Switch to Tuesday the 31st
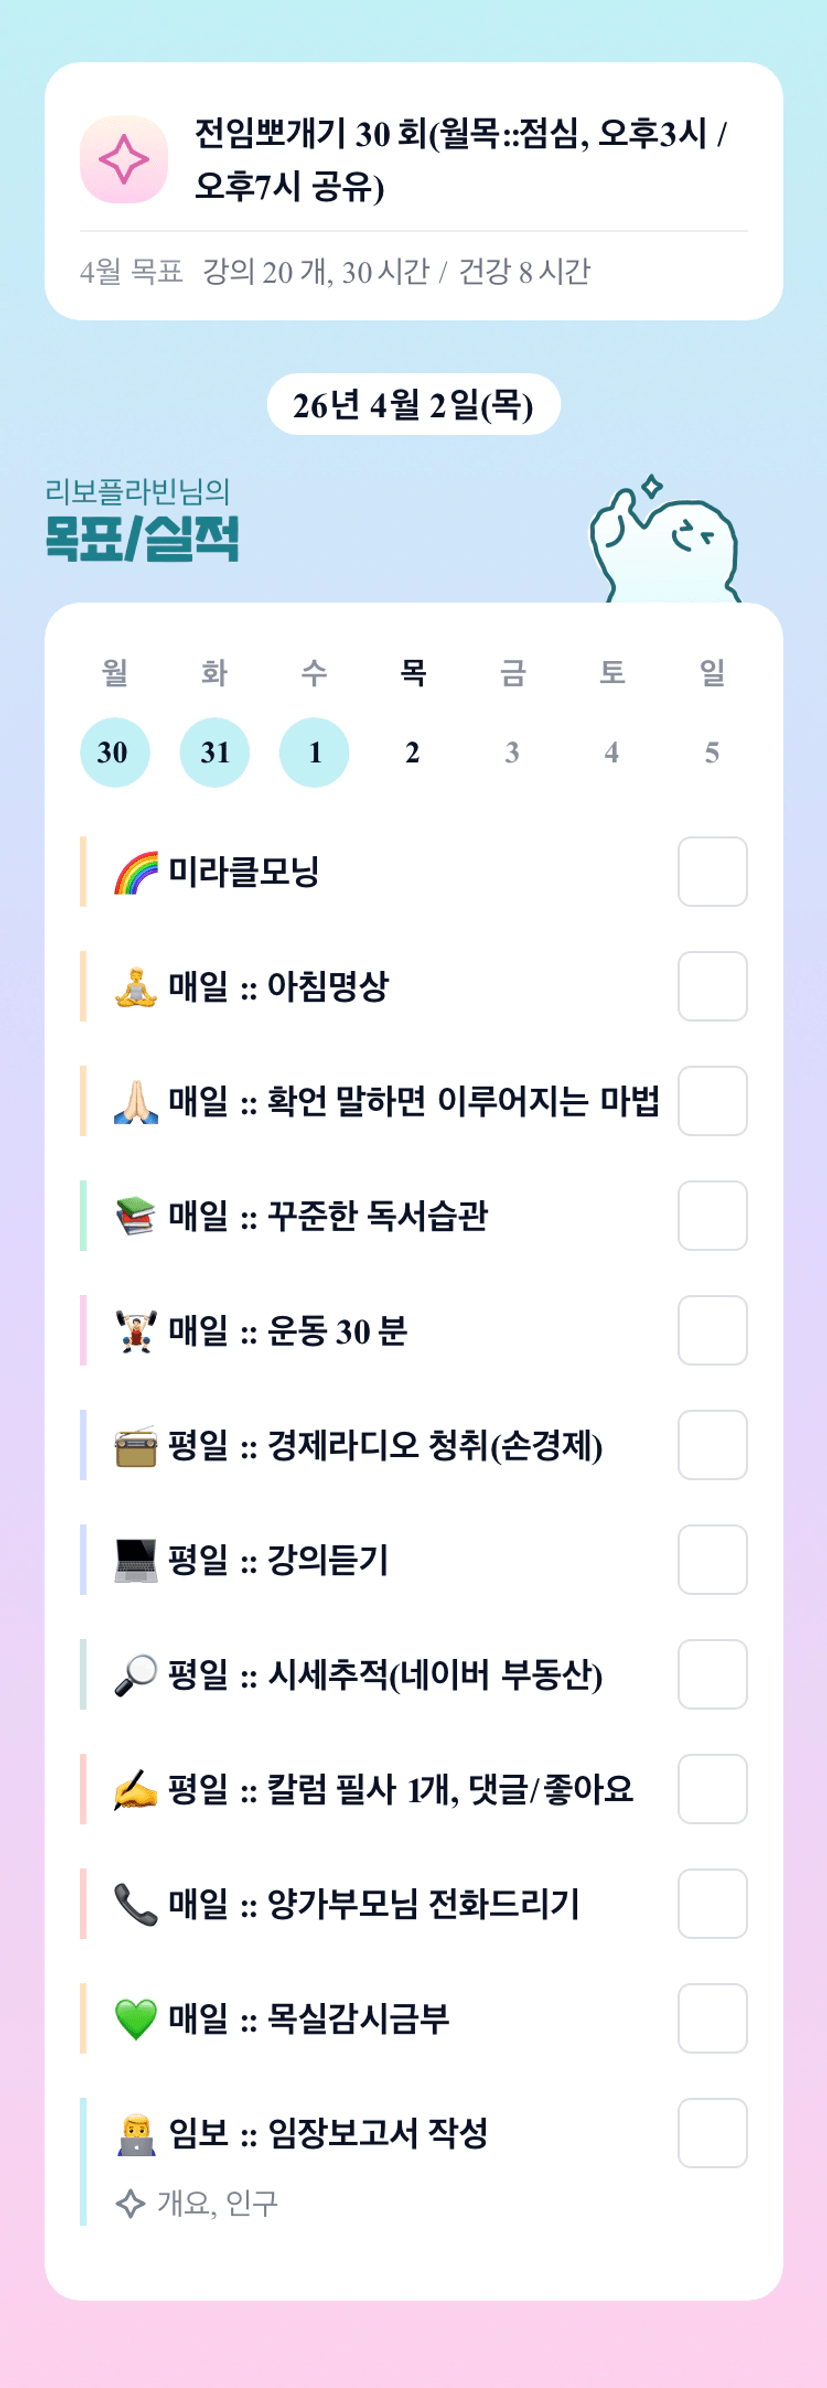The height and width of the screenshot is (2388, 827). click(214, 752)
